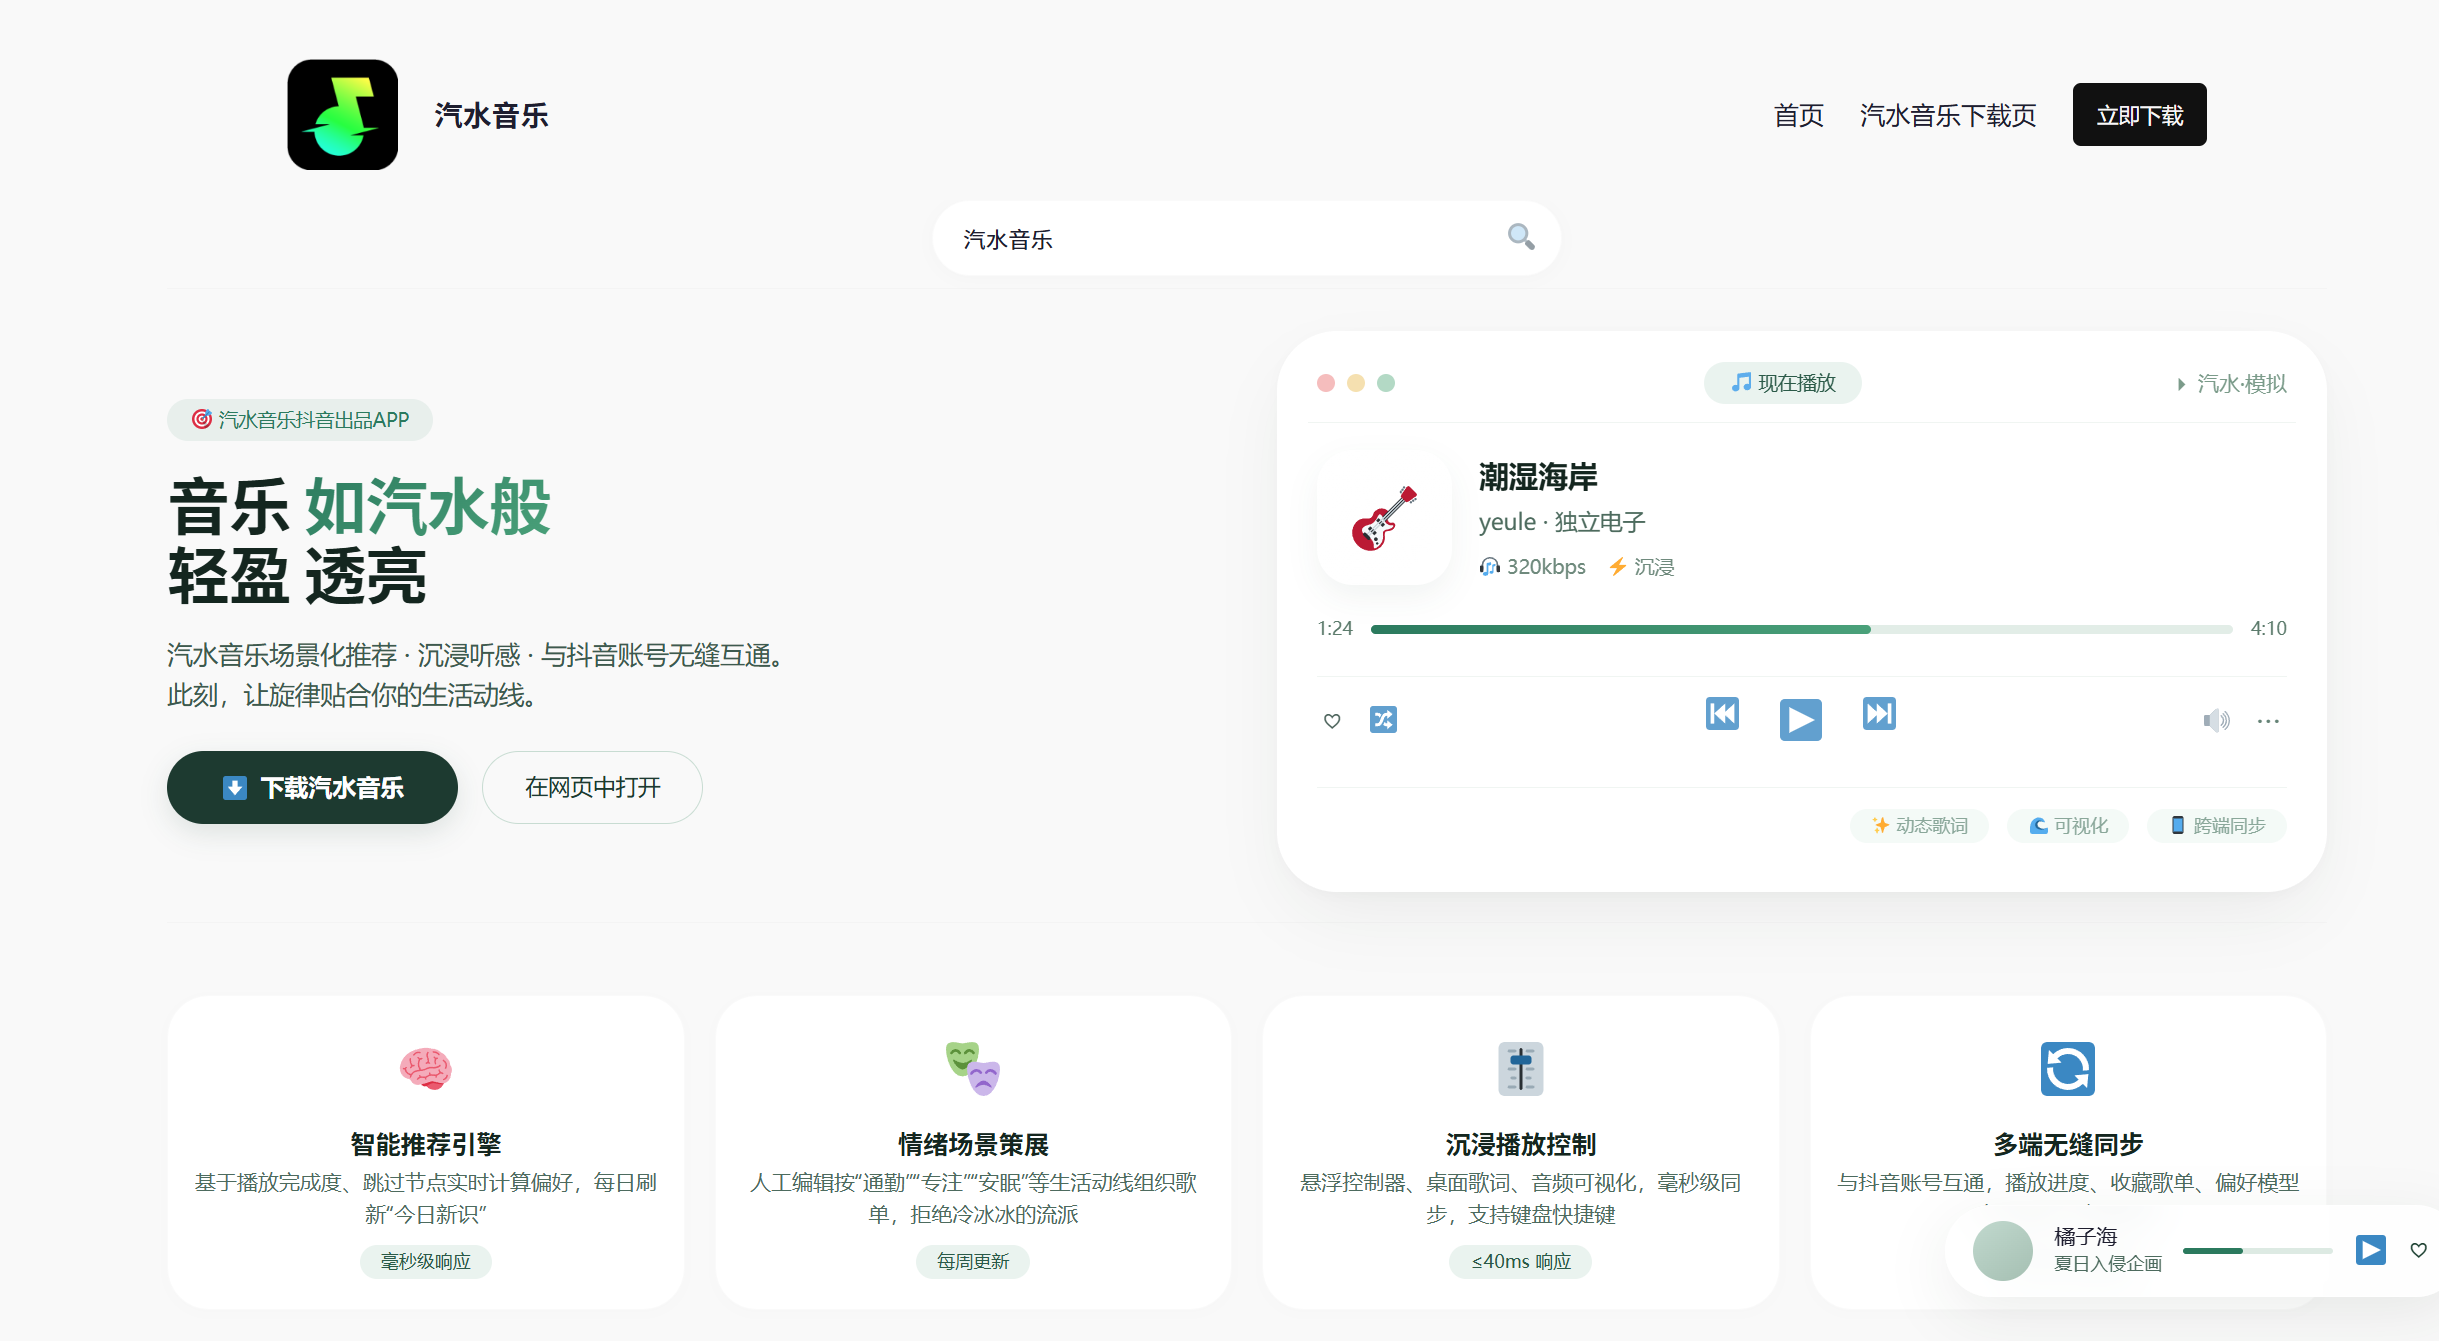Screen dimensions: 2439x1341
Task: Click the ≤40ms 响应 tag
Action: (1521, 1262)
